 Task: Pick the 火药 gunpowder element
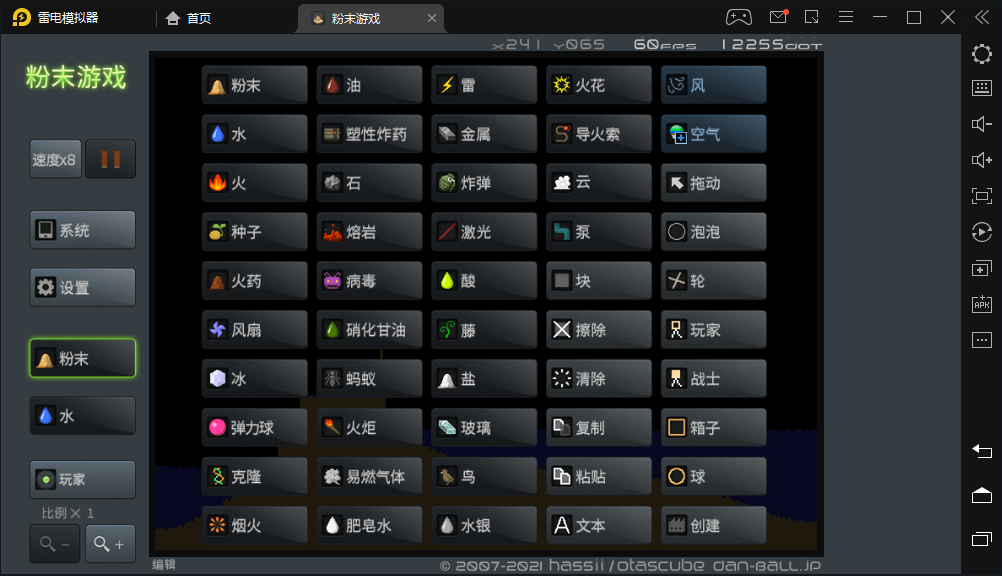(254, 281)
